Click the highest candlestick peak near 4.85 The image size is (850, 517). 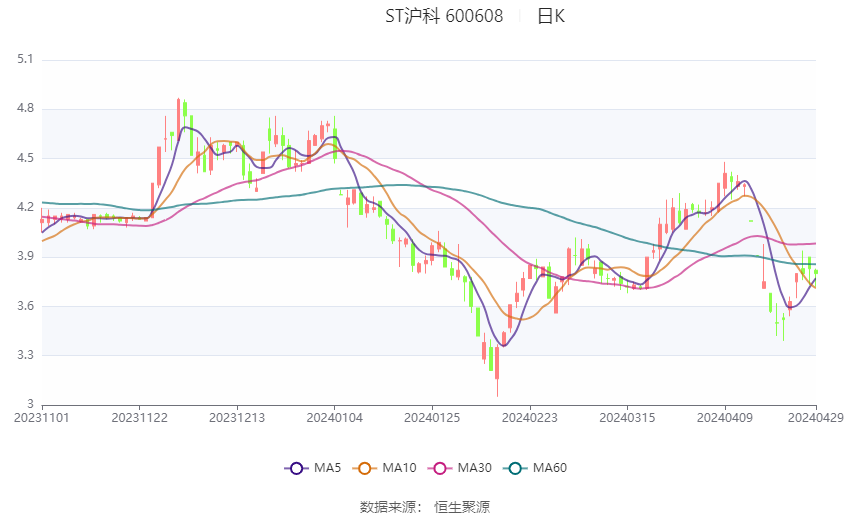[x=178, y=119]
